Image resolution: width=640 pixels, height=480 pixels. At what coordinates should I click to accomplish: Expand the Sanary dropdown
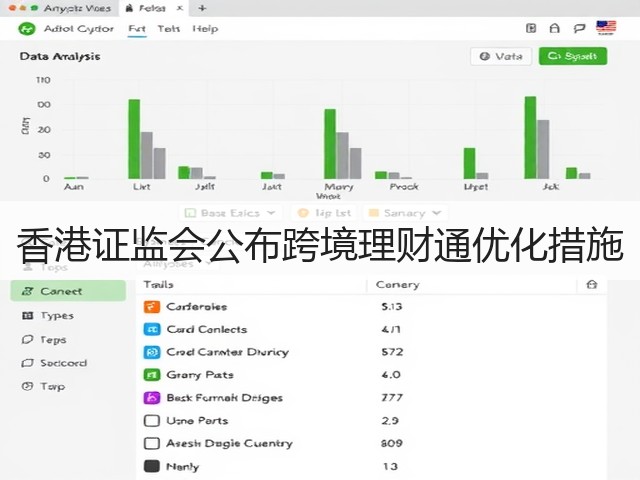(x=405, y=213)
